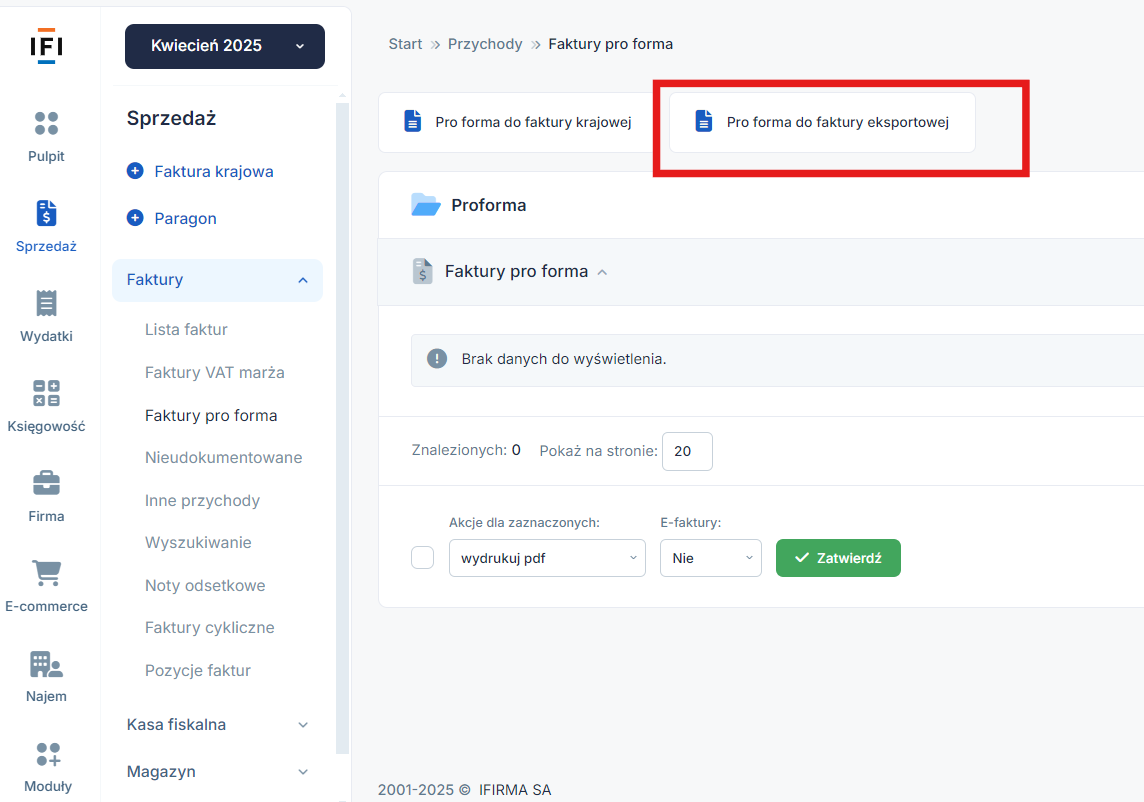Open the Pulpit dashboard icon
The height and width of the screenshot is (802, 1144).
coord(46,123)
